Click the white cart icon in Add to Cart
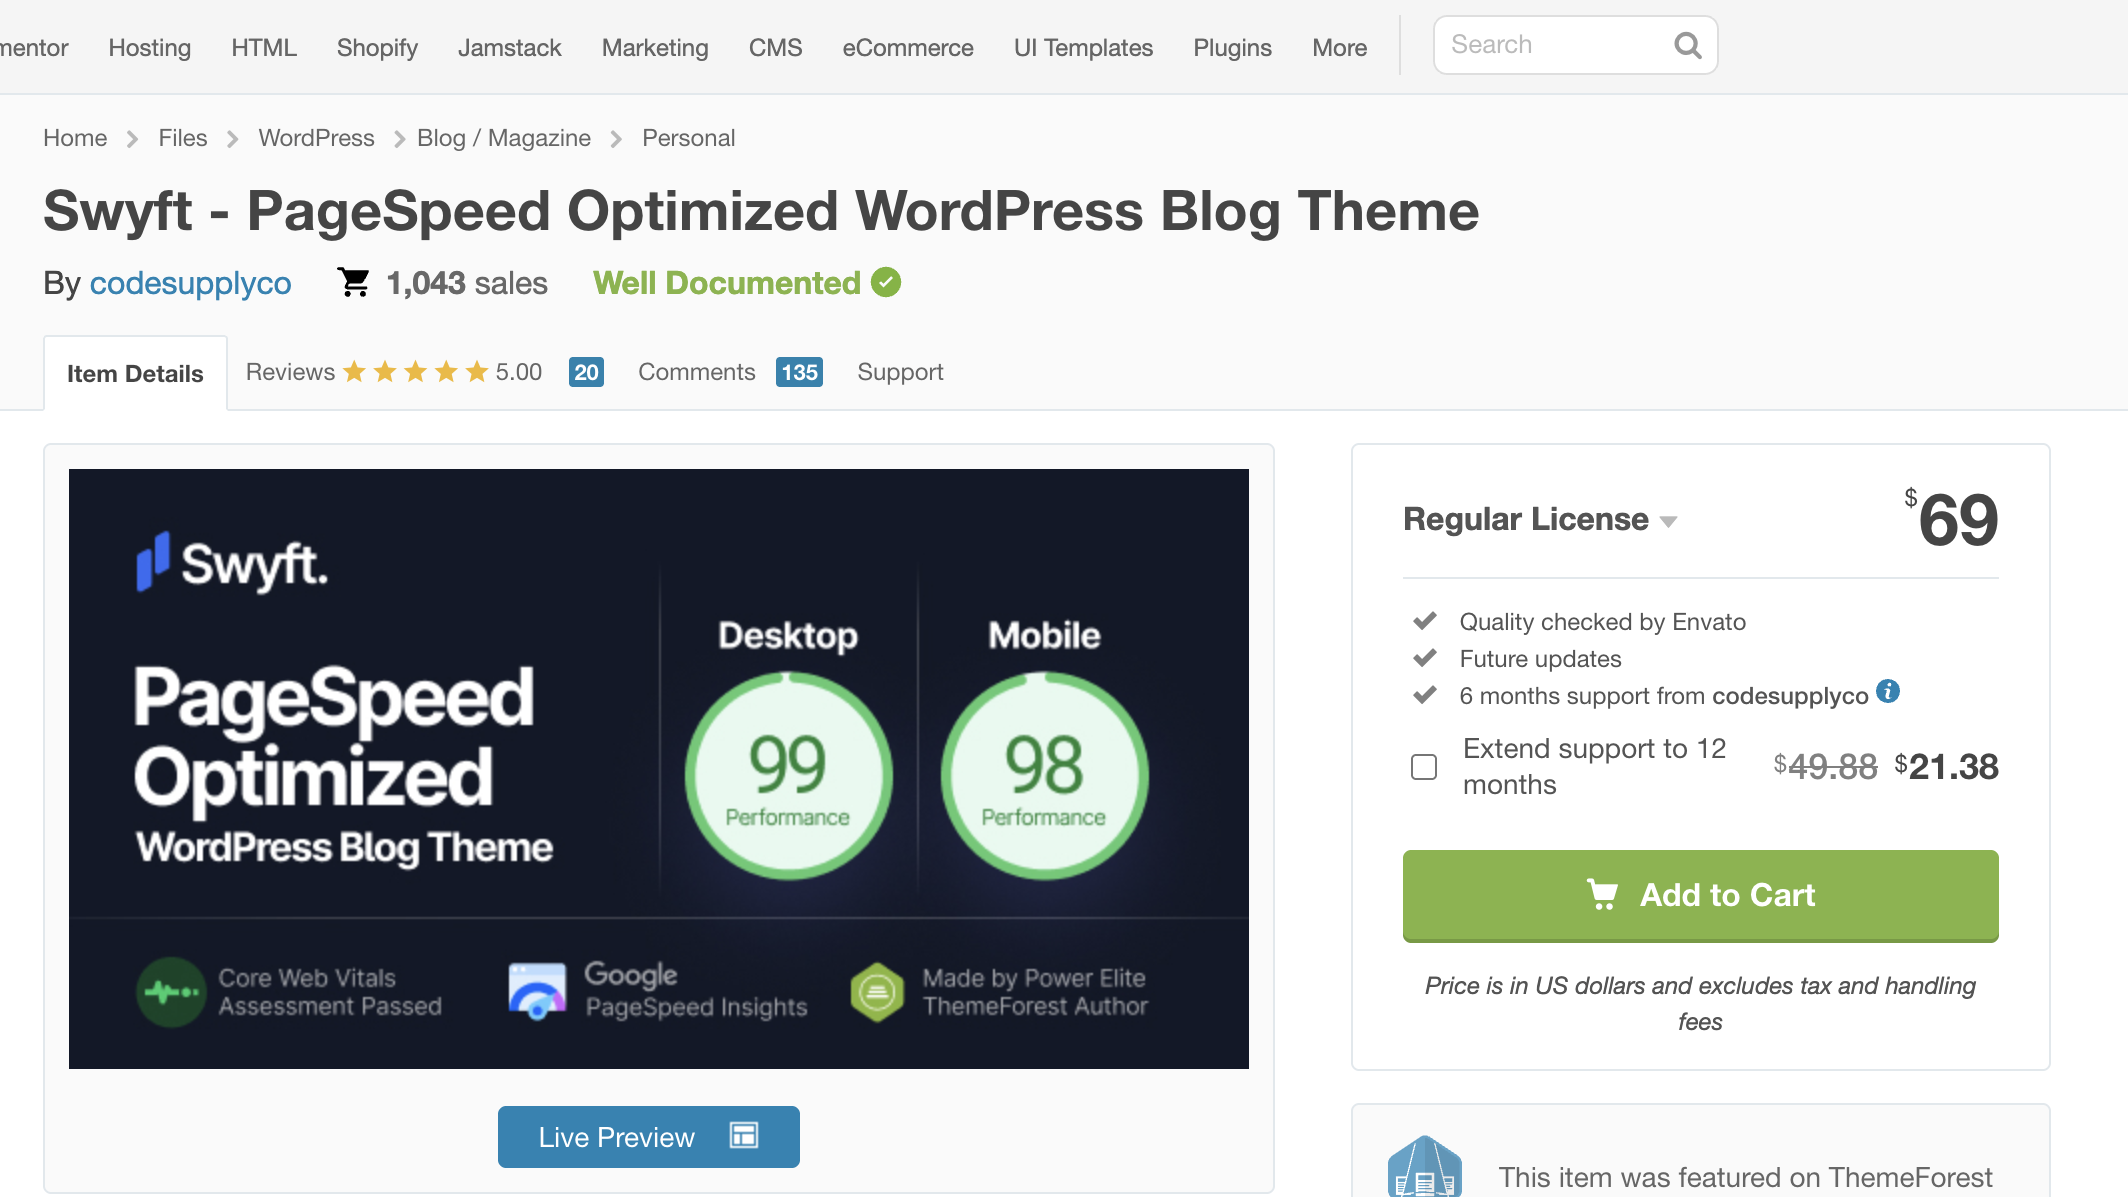This screenshot has width=2128, height=1197. tap(1602, 894)
